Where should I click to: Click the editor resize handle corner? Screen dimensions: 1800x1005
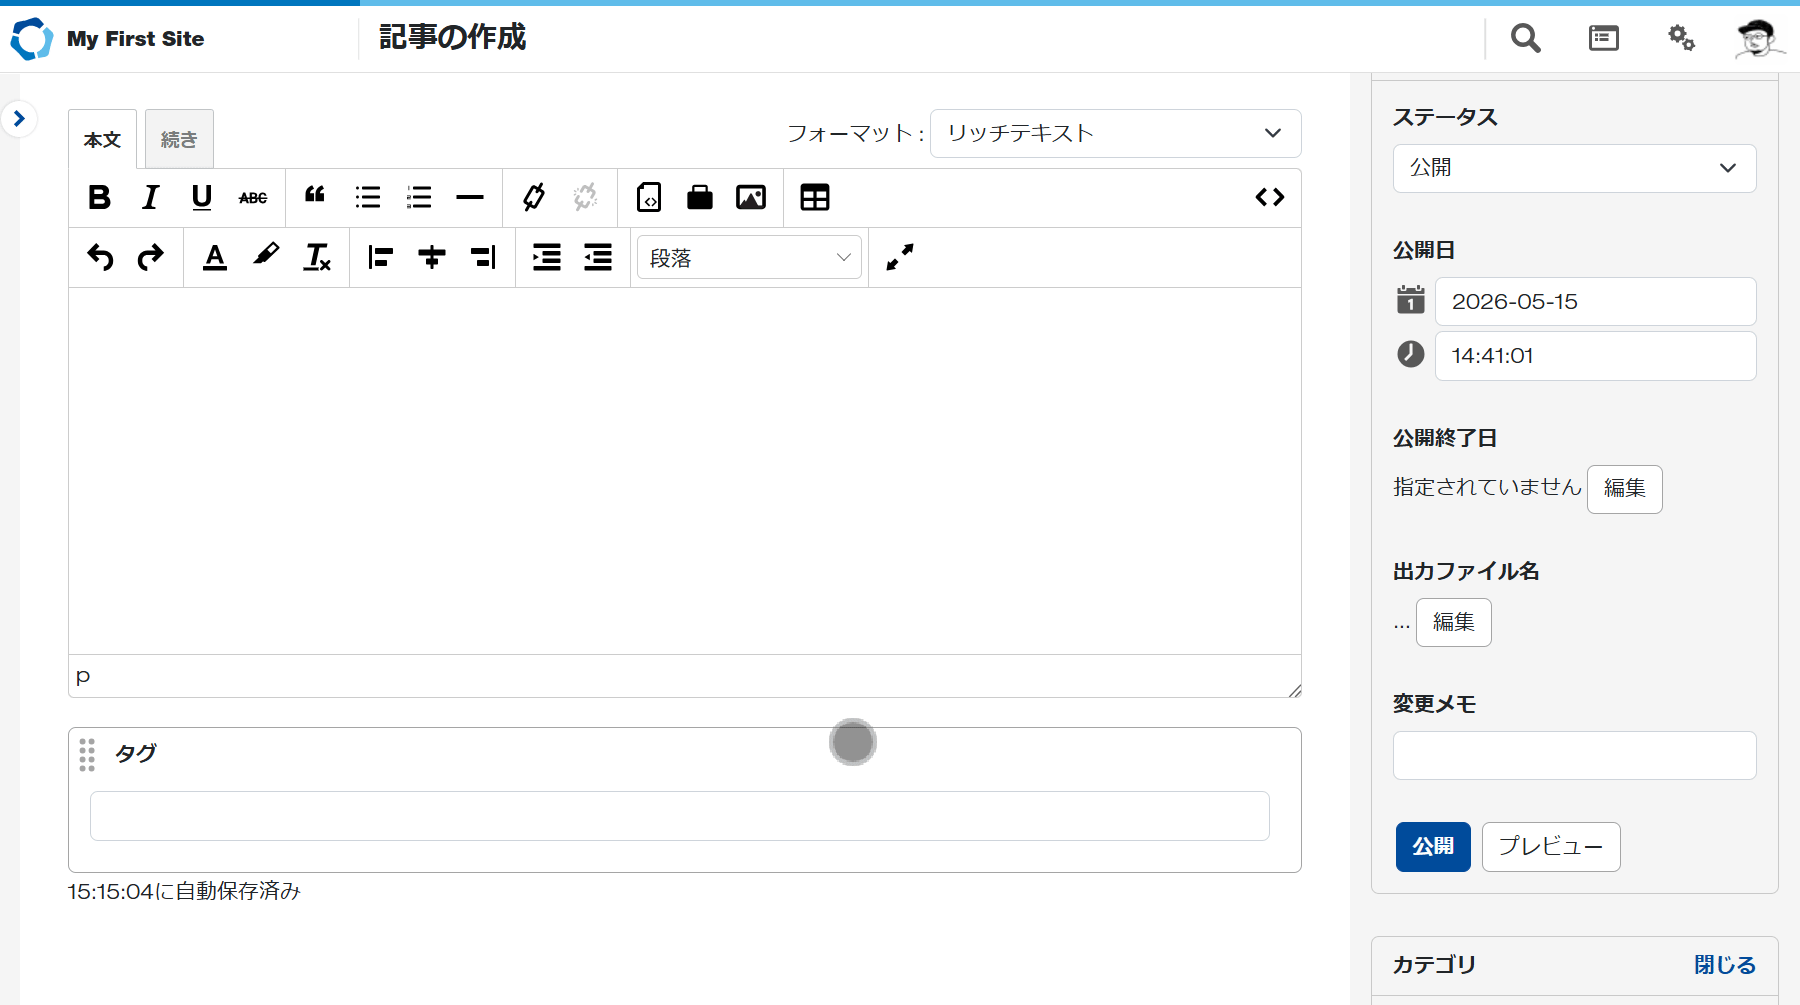point(1294,690)
